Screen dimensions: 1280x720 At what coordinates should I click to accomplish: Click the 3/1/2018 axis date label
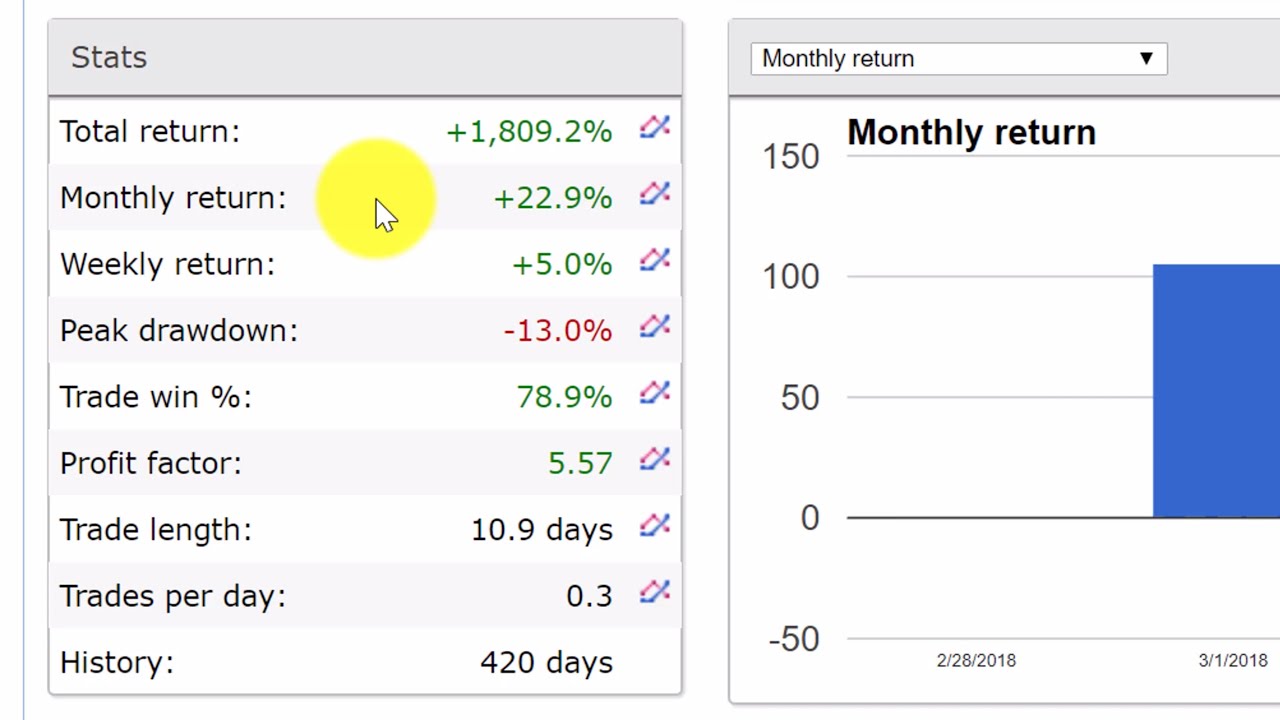1233,660
